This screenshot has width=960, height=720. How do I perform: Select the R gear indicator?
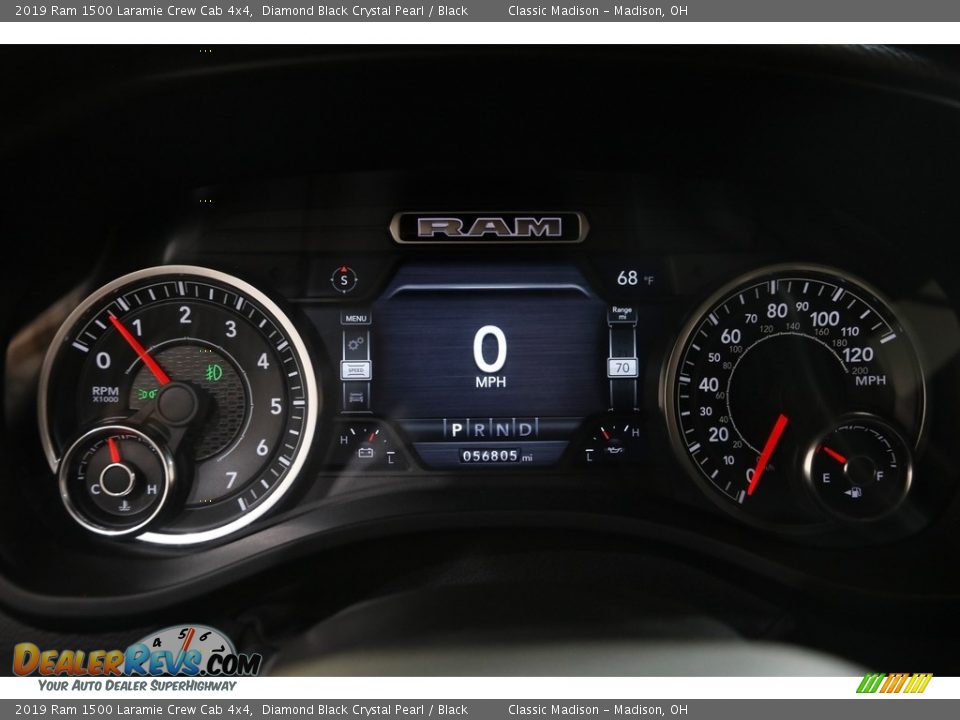(x=480, y=430)
